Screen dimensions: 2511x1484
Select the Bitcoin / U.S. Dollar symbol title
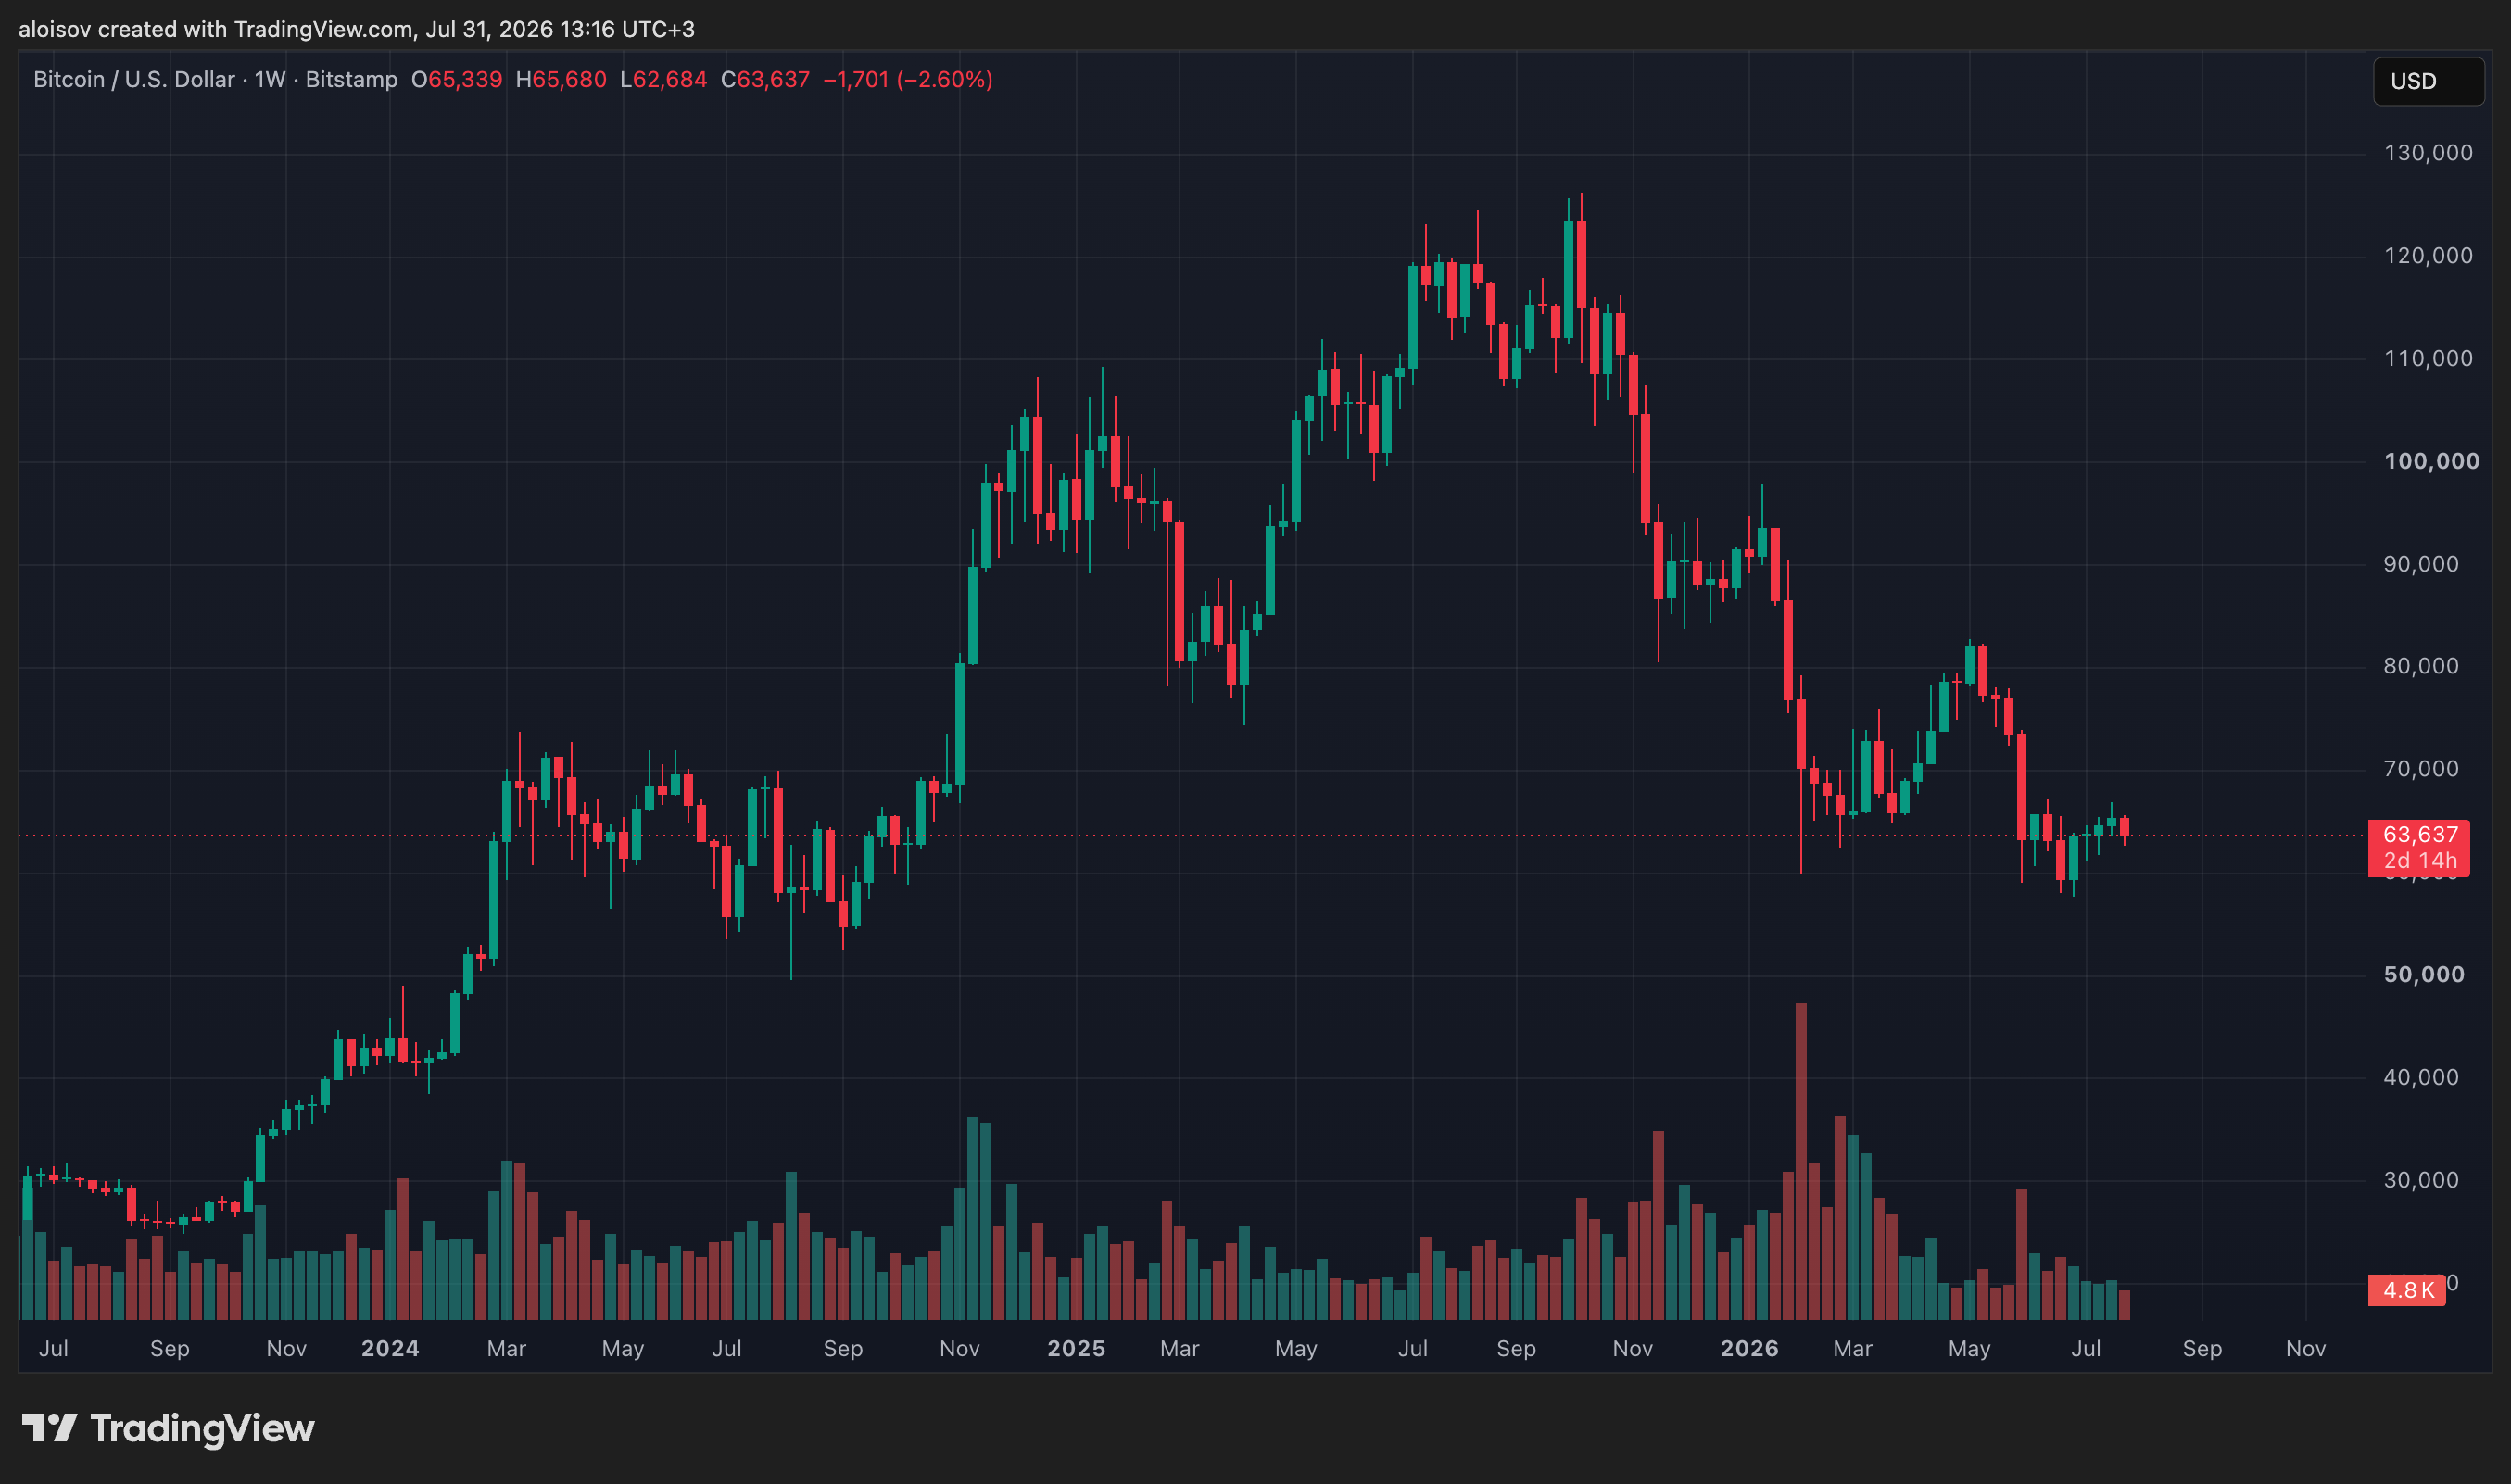point(134,79)
